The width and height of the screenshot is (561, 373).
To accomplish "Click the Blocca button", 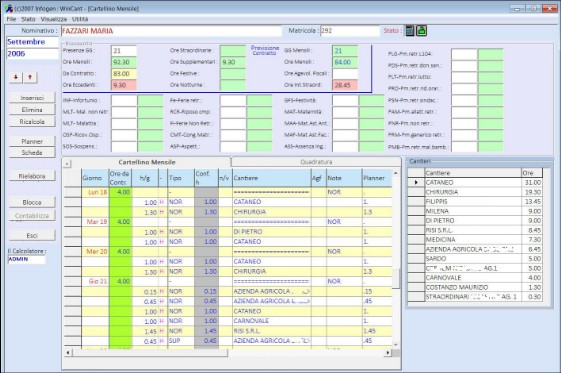I will [x=32, y=202].
